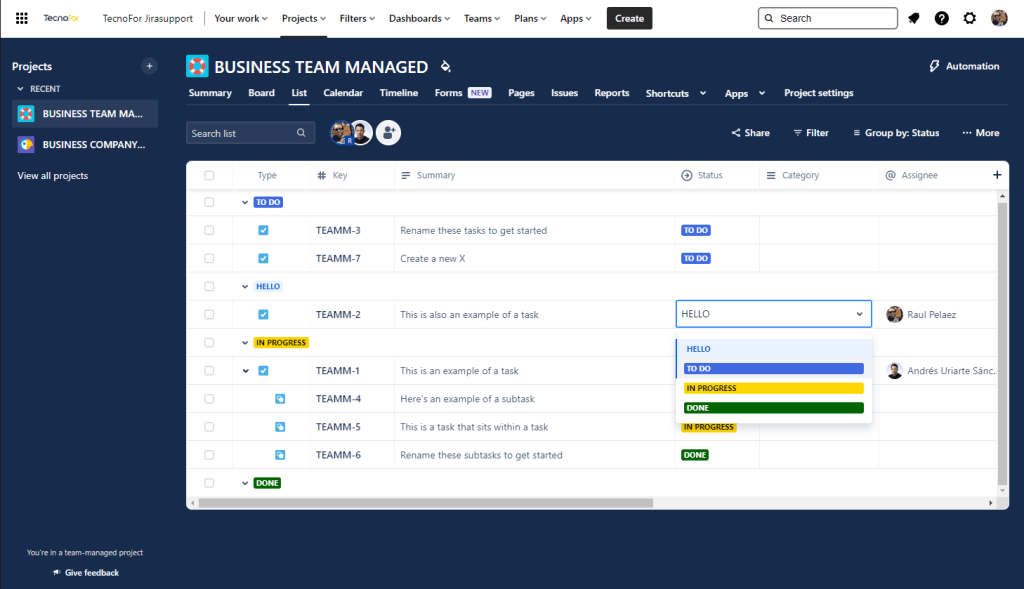
Task: Switch to the Calendar tab
Action: [x=343, y=93]
